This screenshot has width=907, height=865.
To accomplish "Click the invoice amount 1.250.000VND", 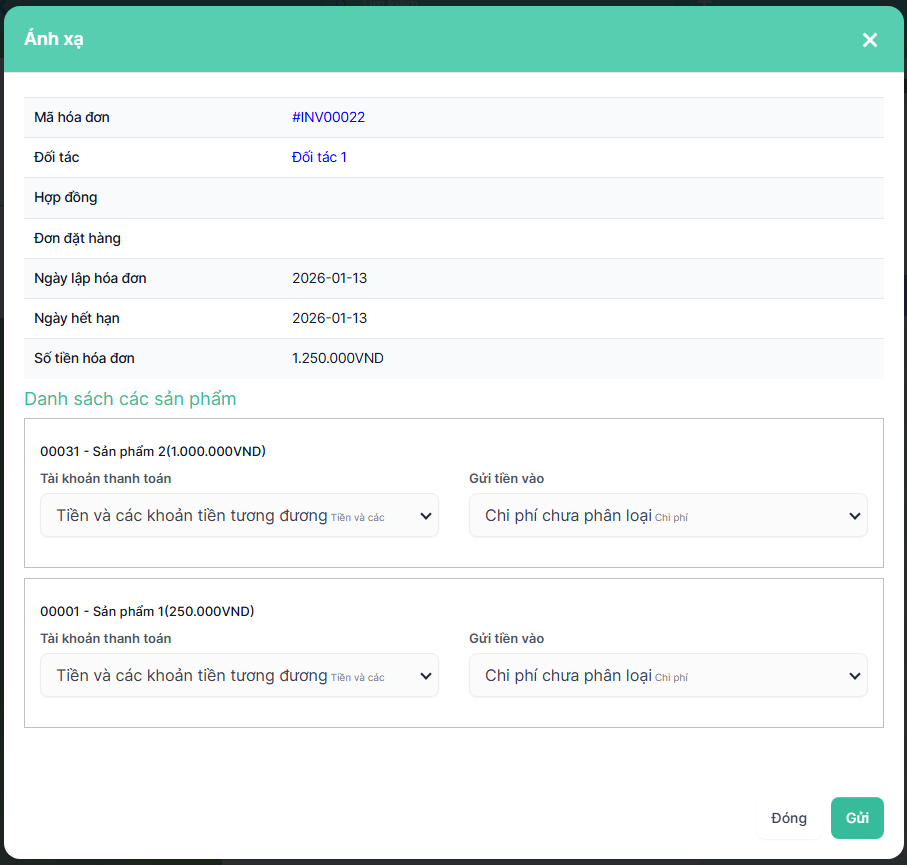I will (337, 358).
